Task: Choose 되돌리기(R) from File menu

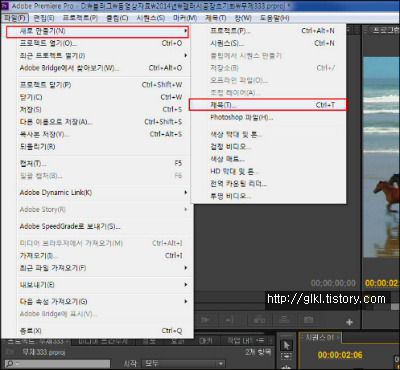Action: (103, 147)
